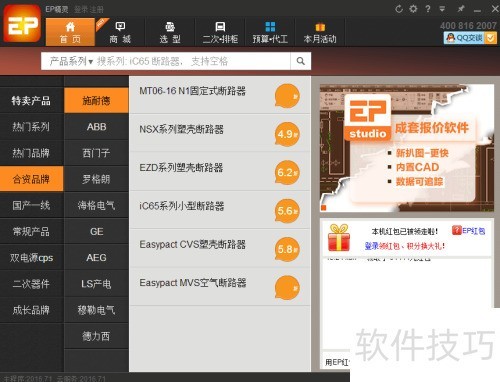Choose the GE brand

pyautogui.click(x=96, y=231)
